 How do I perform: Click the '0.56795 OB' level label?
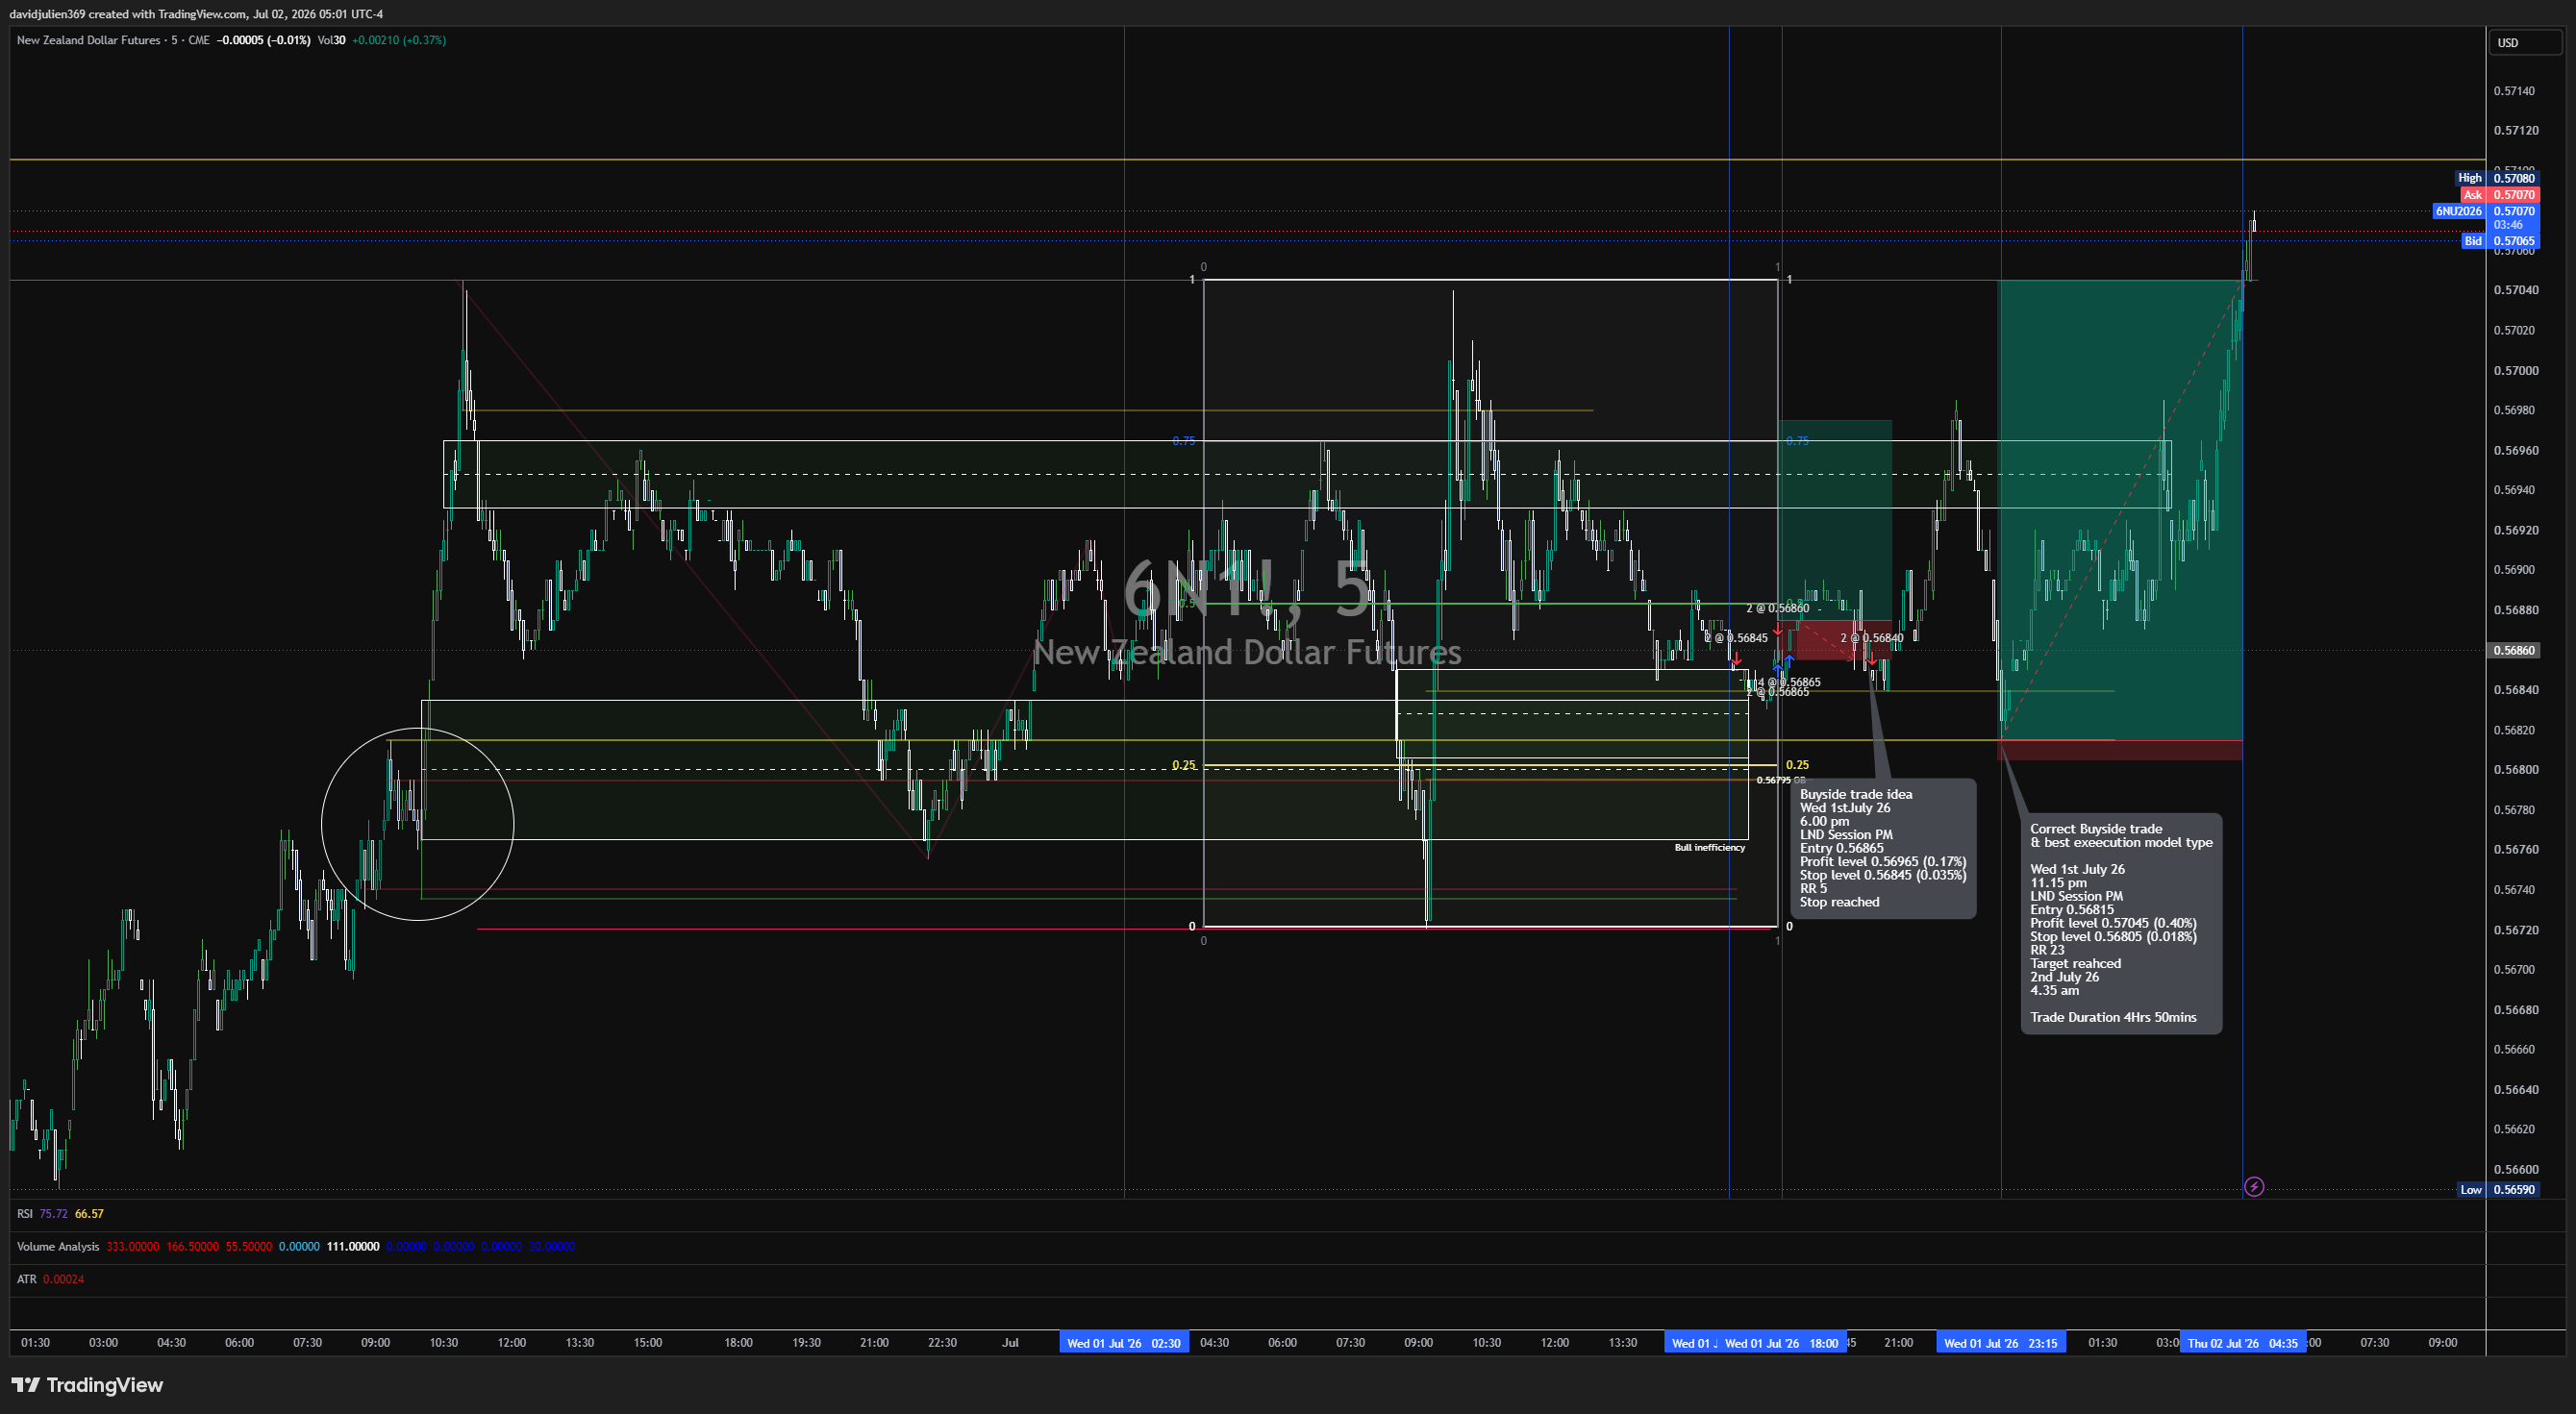click(1781, 780)
